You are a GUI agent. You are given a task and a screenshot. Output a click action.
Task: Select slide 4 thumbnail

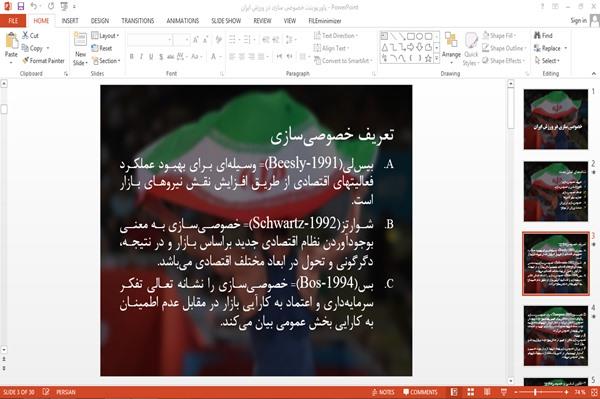(x=556, y=335)
